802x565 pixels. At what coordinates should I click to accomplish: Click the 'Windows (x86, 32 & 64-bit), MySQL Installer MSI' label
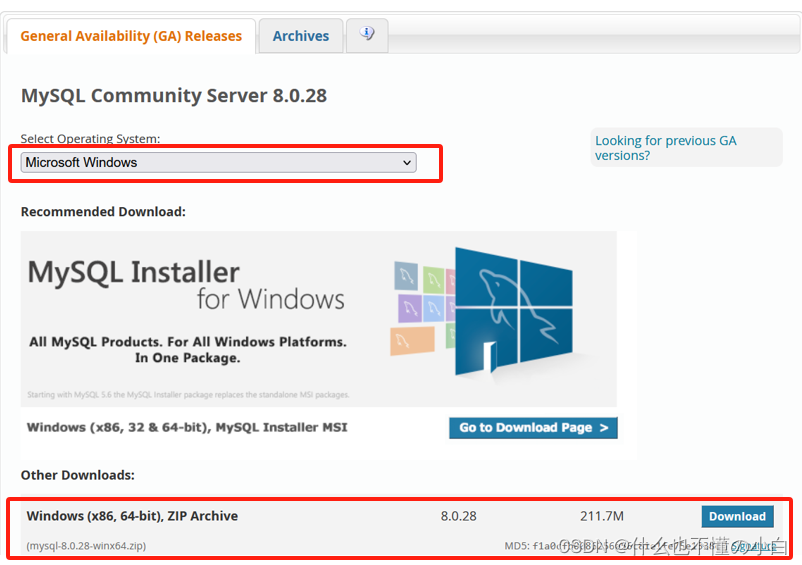[187, 427]
